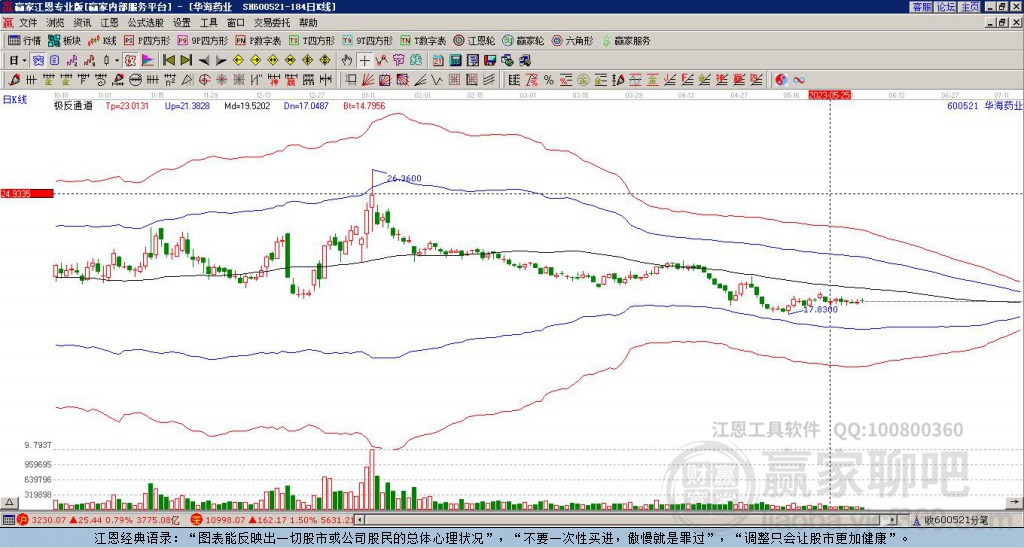Launch the 江恩轮 Gann wheel
This screenshot has height=548, width=1024.
(x=474, y=40)
